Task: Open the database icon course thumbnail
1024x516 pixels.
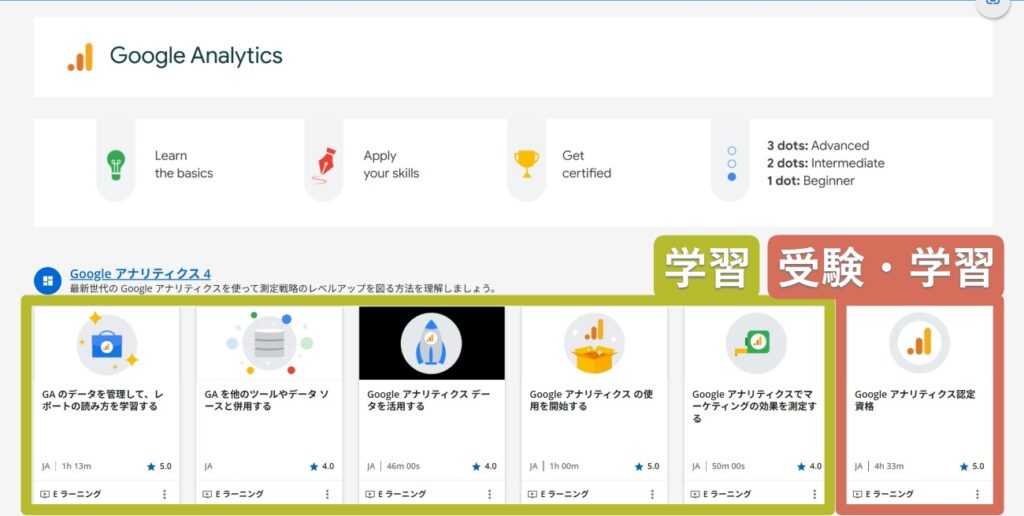Action: (x=269, y=344)
